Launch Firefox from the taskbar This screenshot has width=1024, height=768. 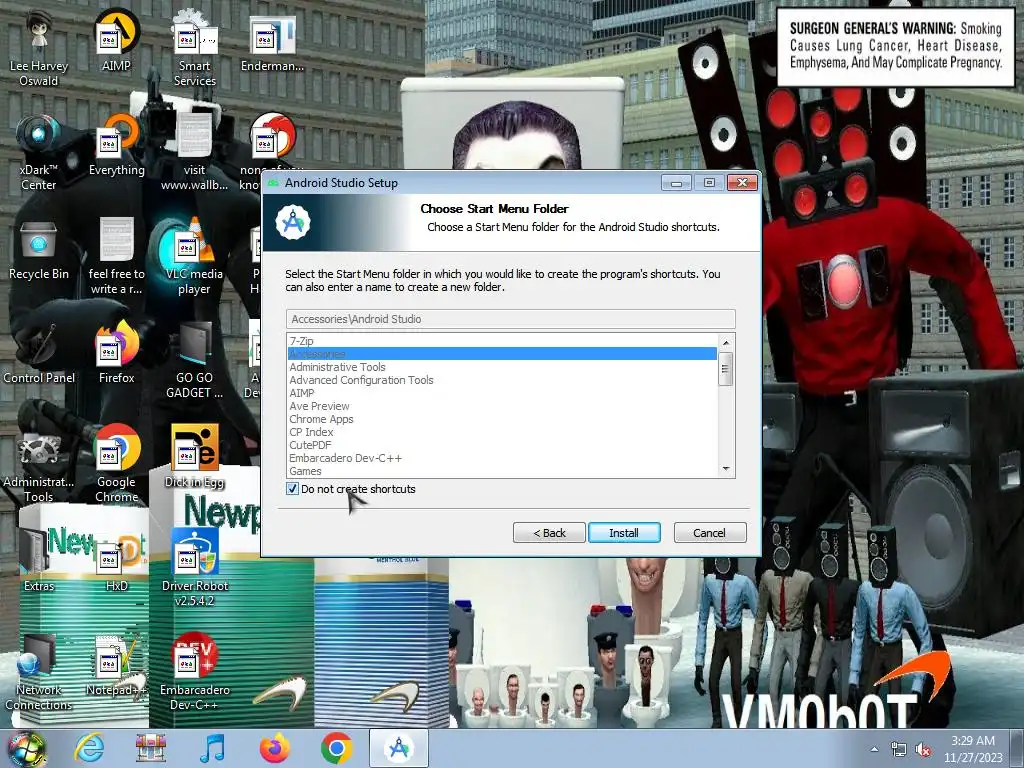274,748
